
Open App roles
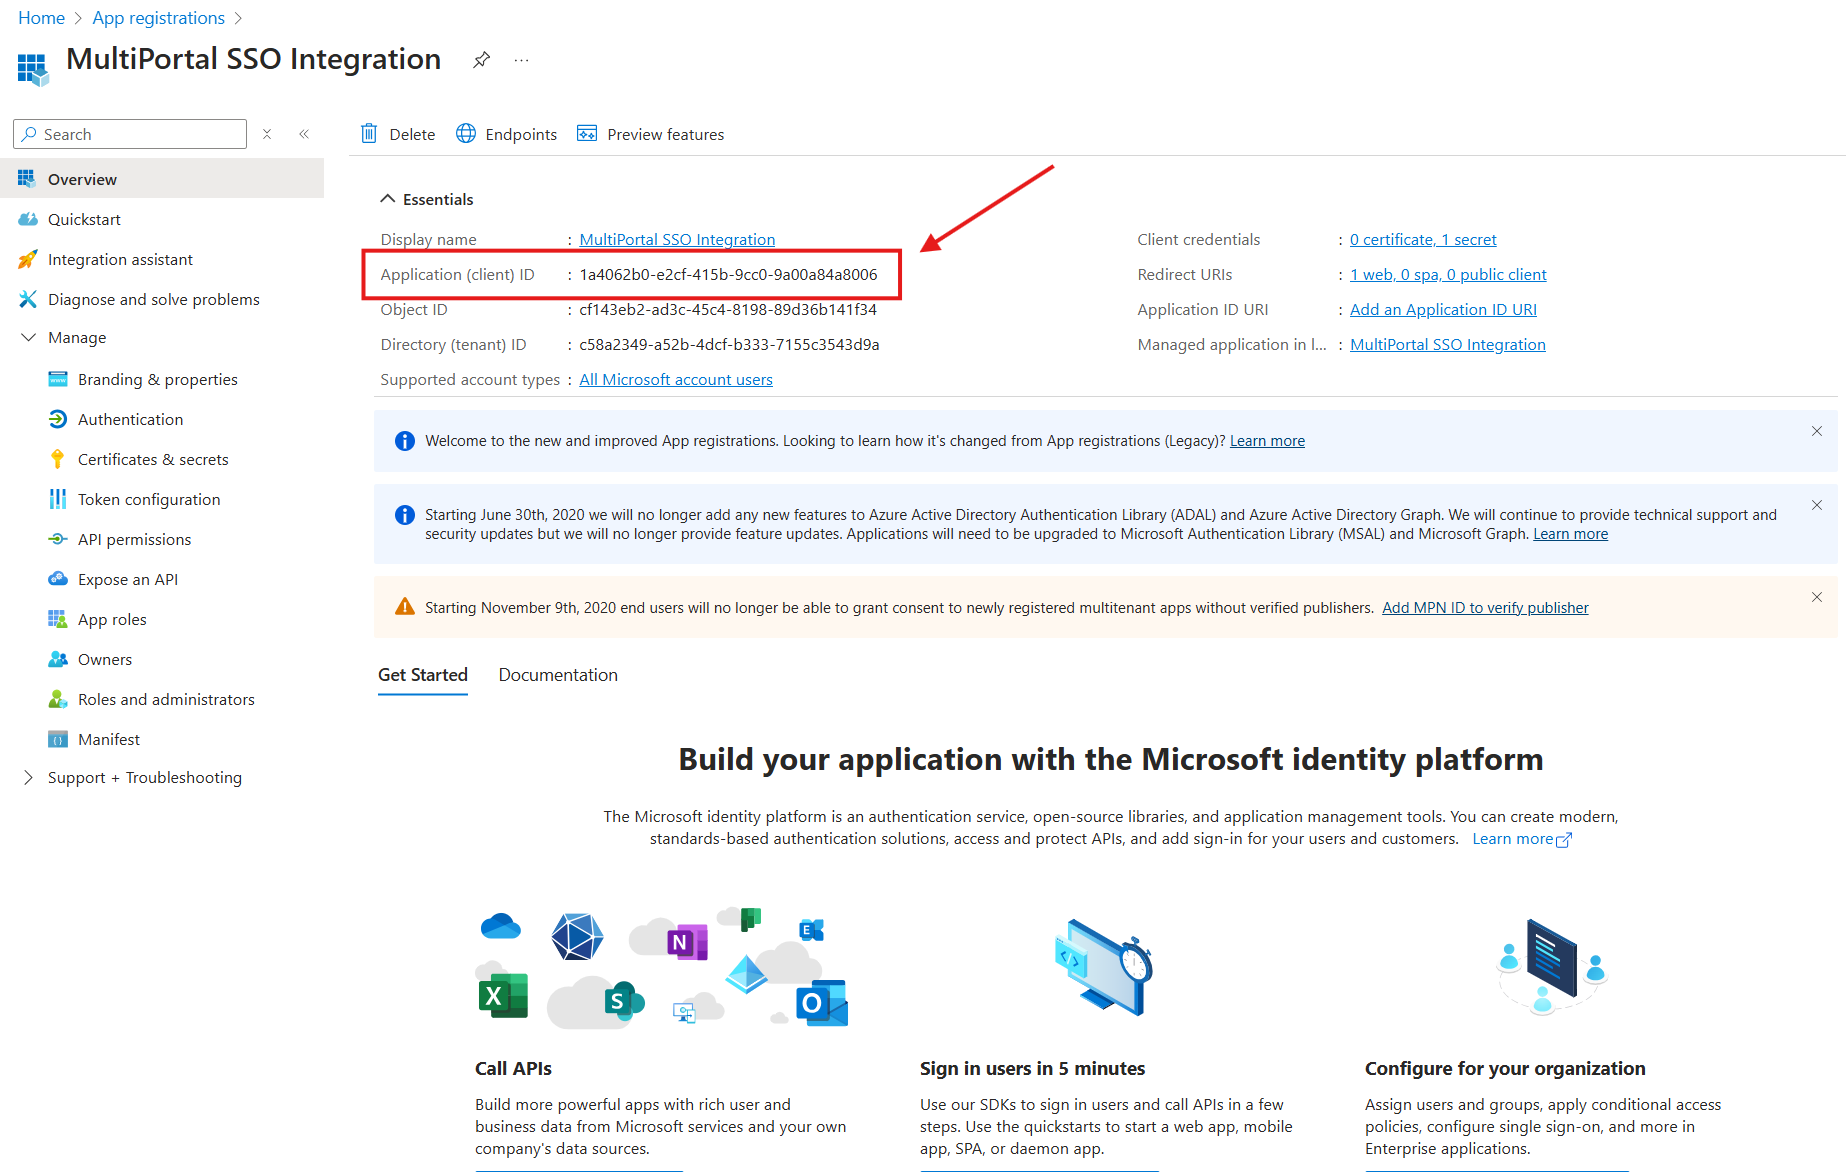pos(112,619)
